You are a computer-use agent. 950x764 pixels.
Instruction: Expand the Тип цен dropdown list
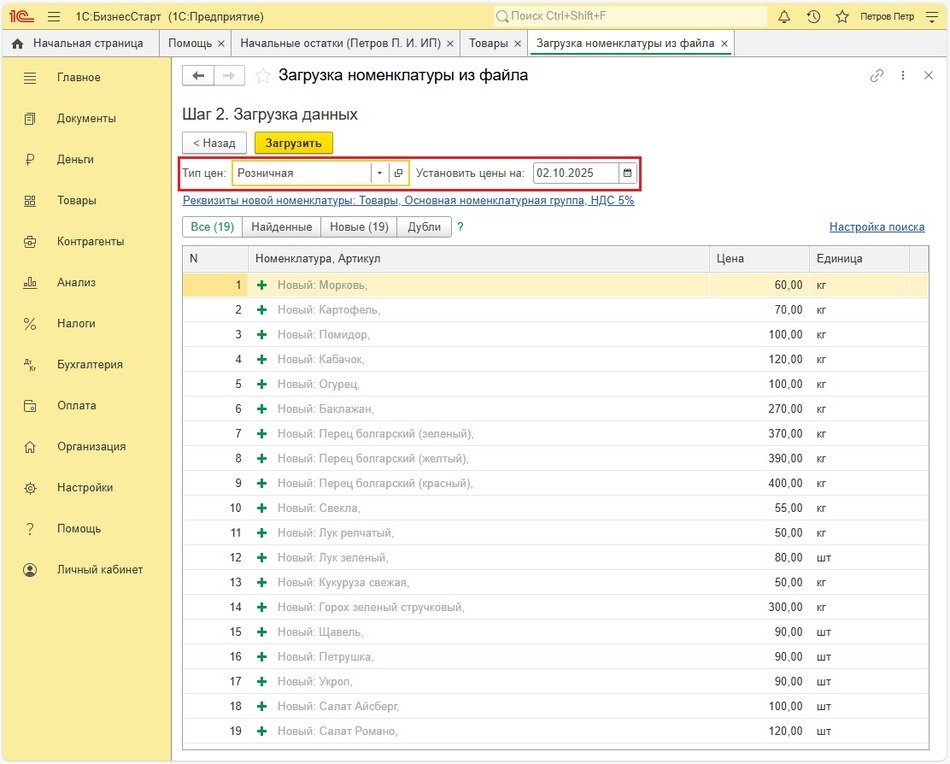379,173
